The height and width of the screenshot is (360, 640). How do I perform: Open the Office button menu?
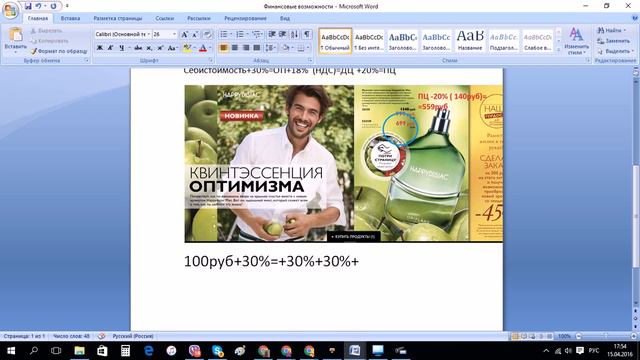pyautogui.click(x=10, y=10)
